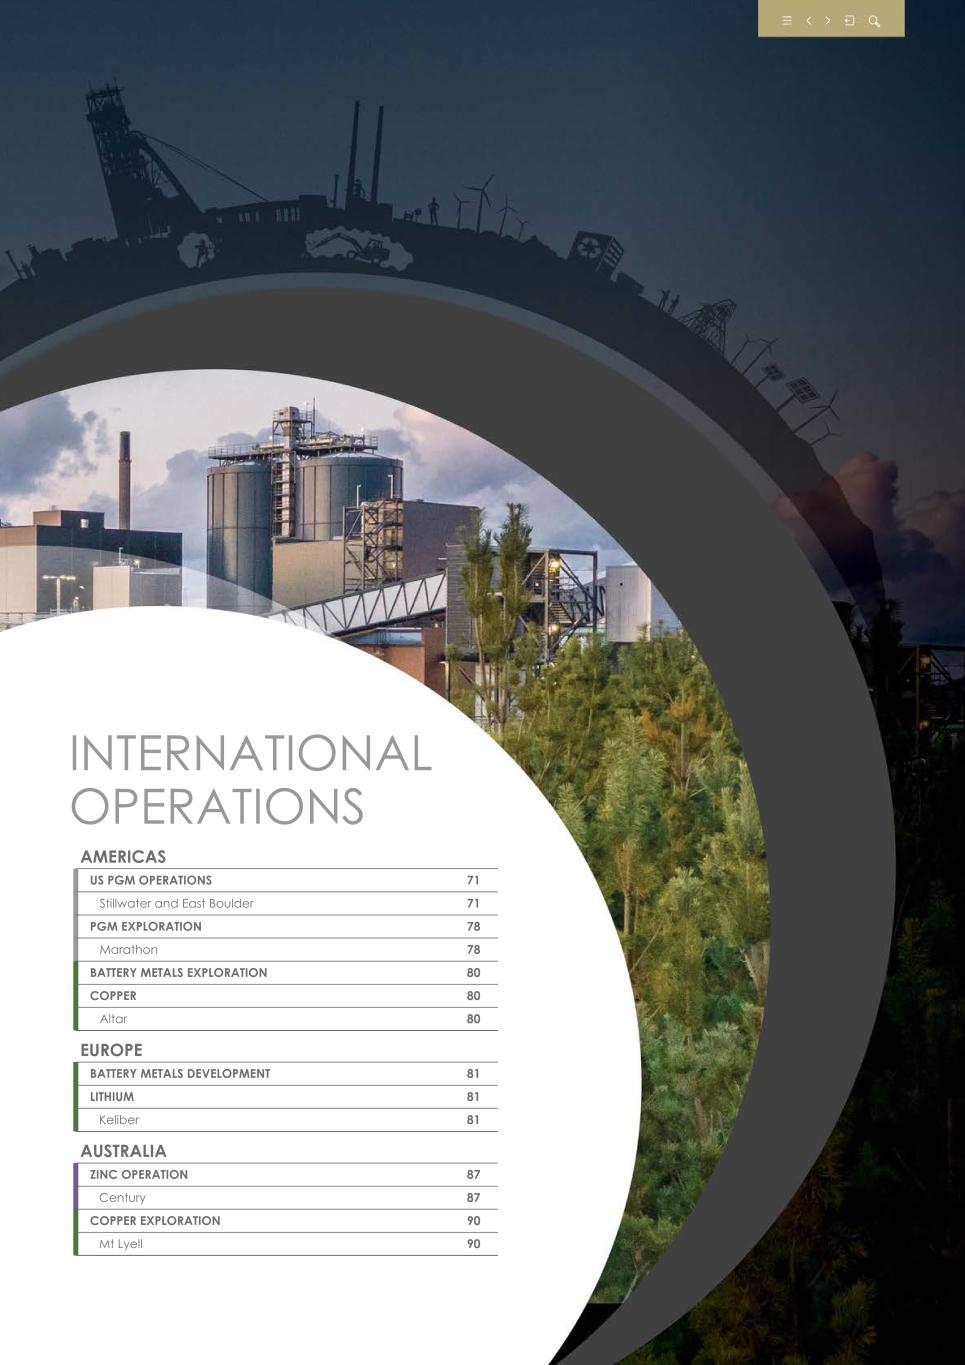Open the search magnifier icon

pyautogui.click(x=874, y=21)
